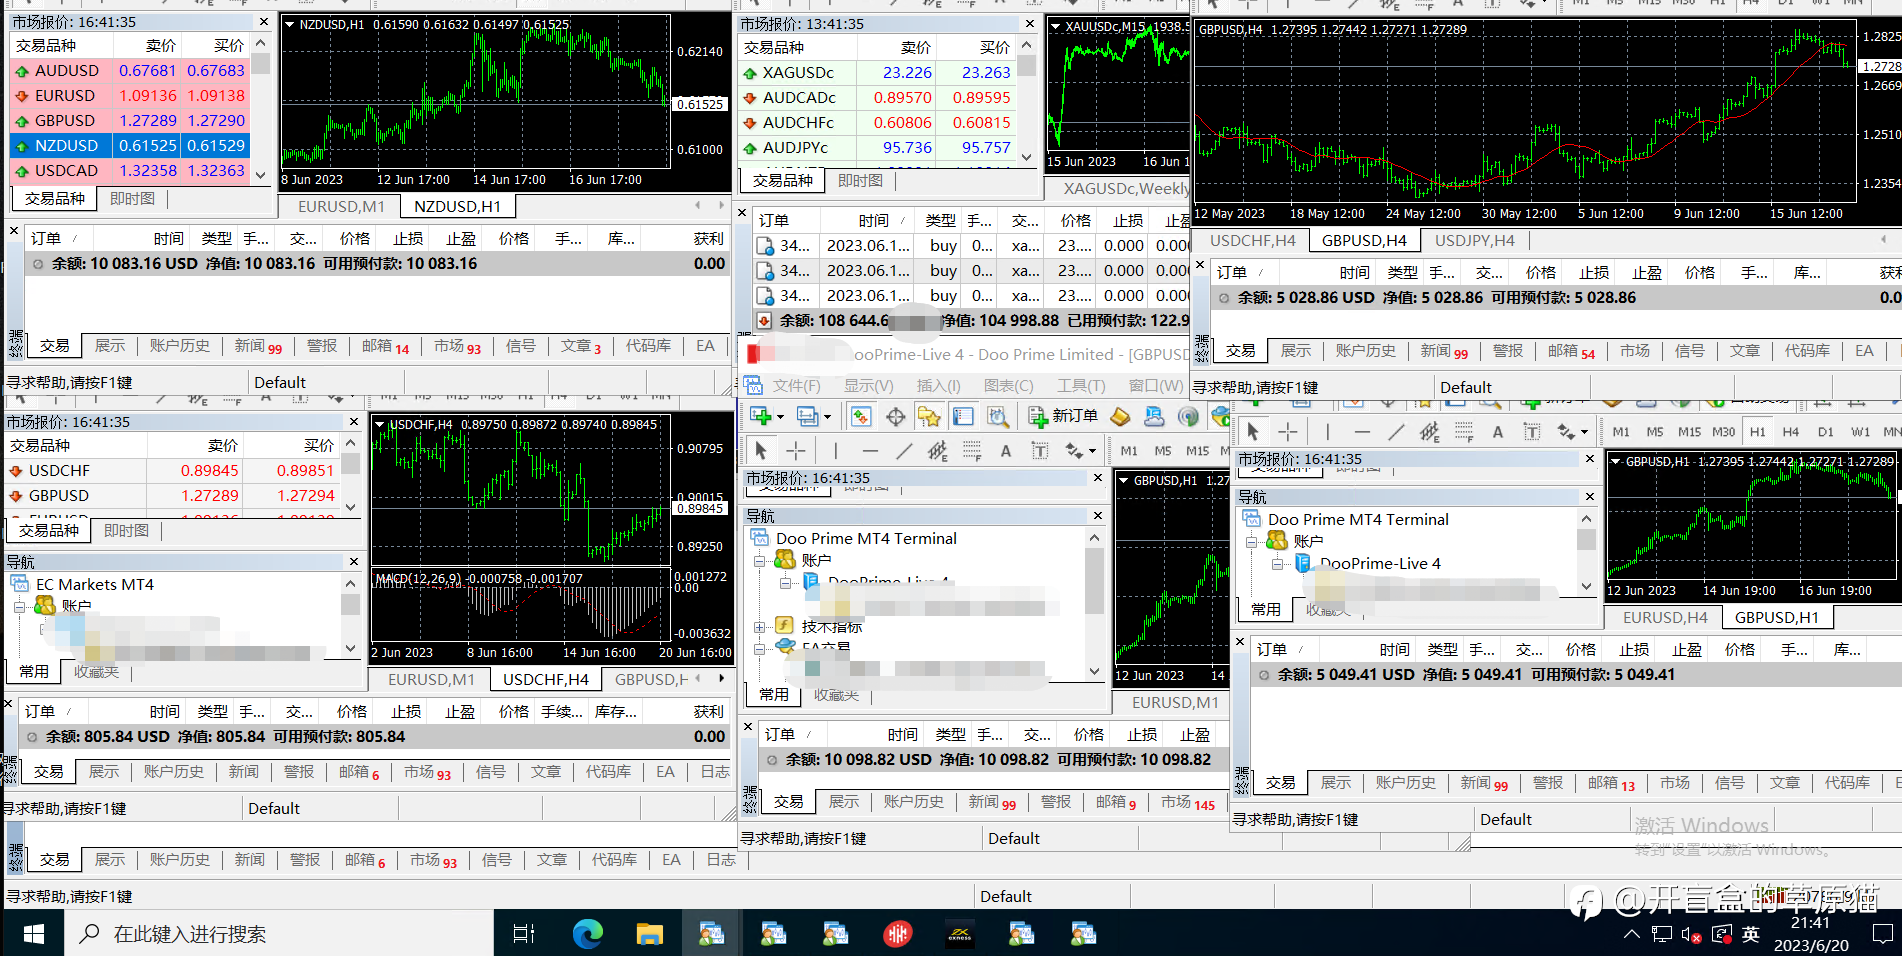Switch chart to the D1 timeframe button
1902x956 pixels.
coord(1825,432)
